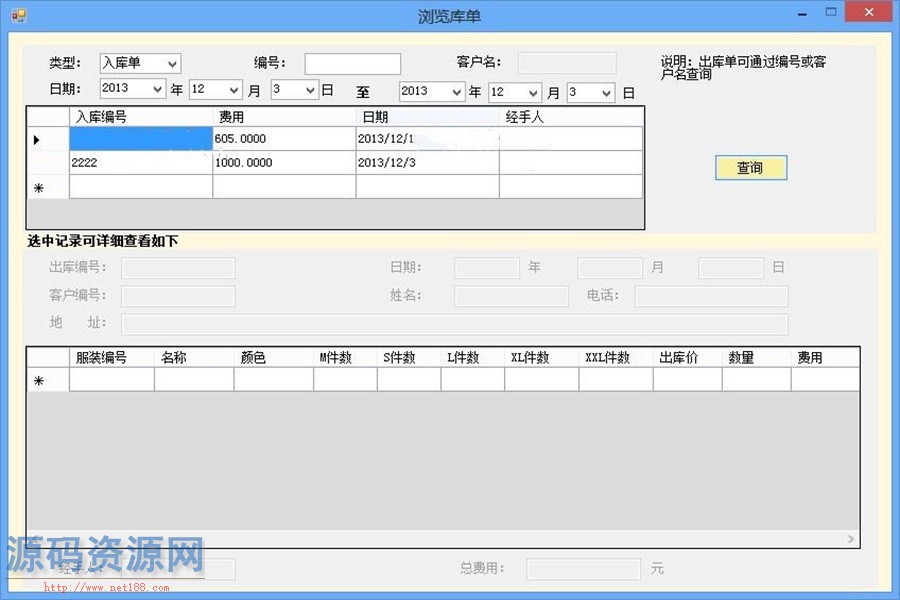Click the 查询 button
Screen dimensions: 900x600
point(751,168)
